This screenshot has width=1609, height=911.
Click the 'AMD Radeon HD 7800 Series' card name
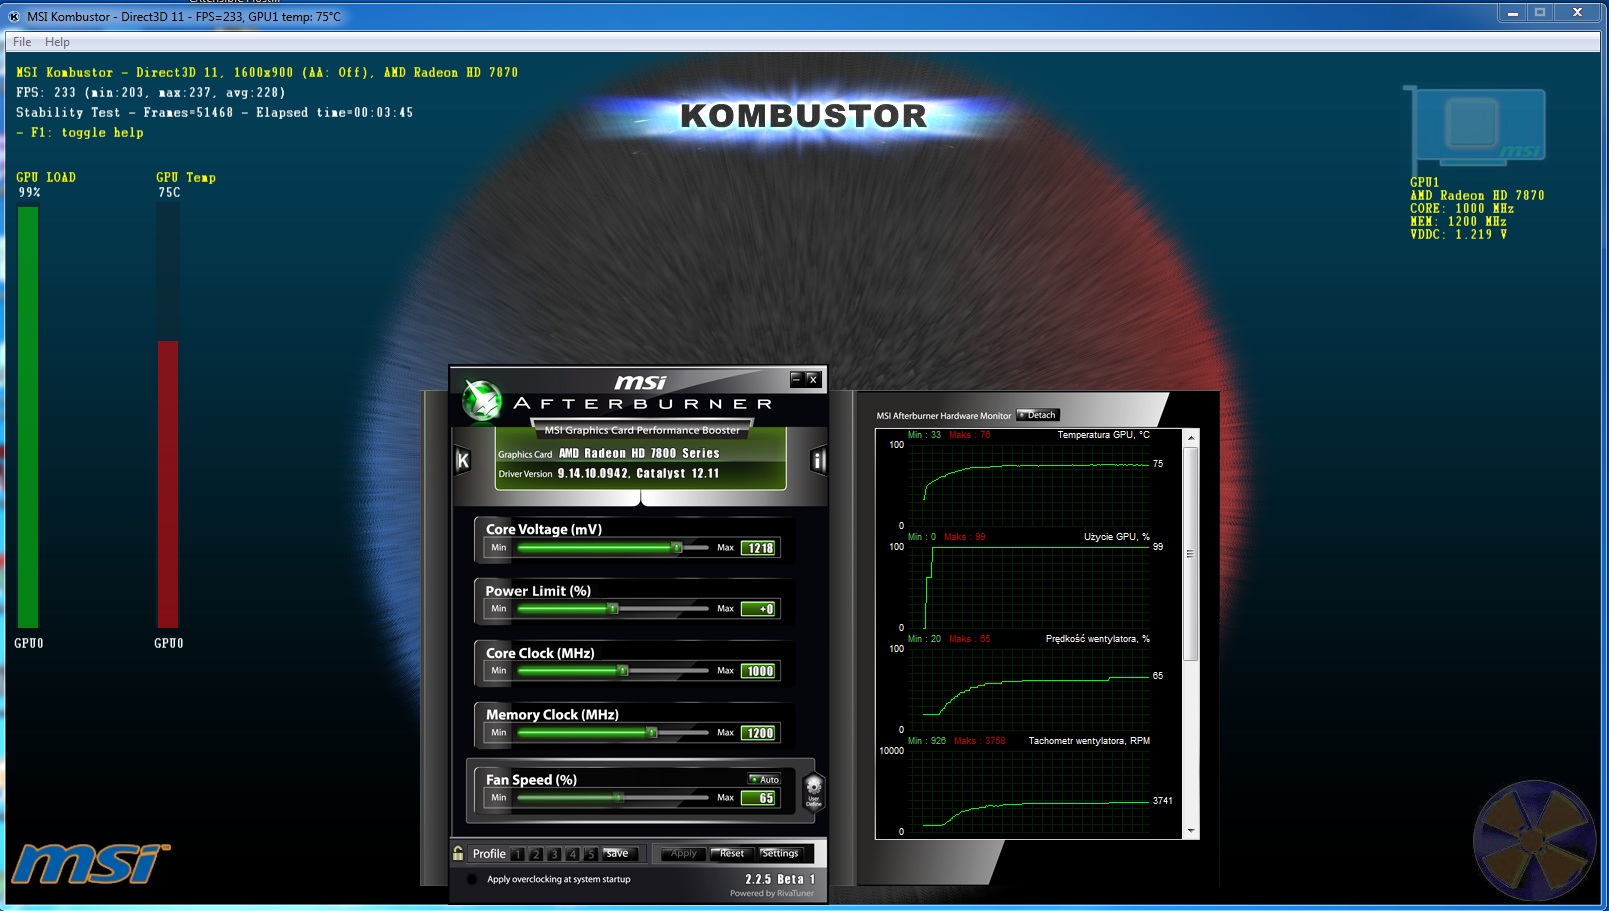639,453
